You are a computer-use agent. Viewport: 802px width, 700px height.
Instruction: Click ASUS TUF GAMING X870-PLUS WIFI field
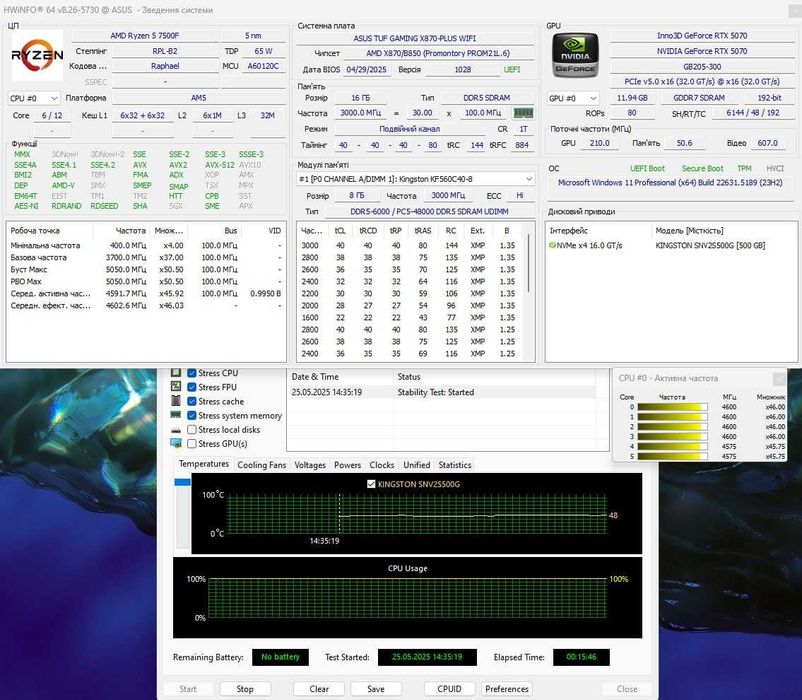(x=415, y=38)
